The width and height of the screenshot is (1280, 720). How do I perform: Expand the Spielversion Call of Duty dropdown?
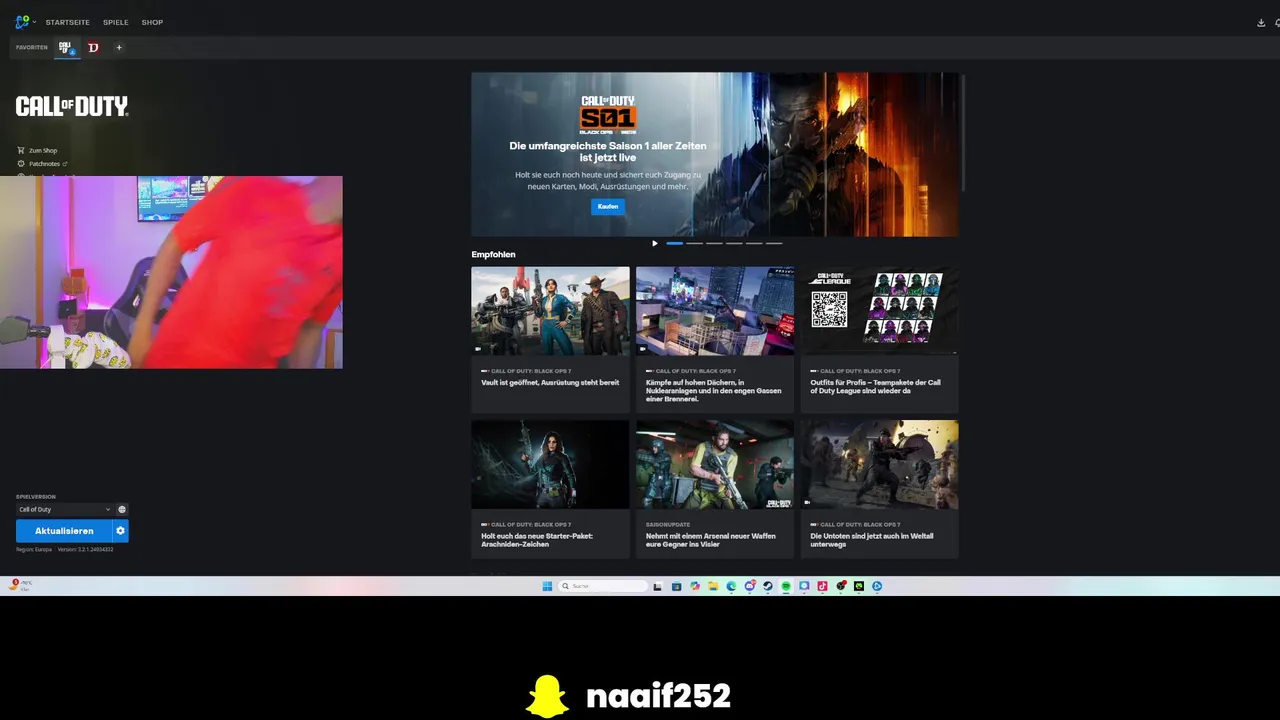pyautogui.click(x=64, y=509)
